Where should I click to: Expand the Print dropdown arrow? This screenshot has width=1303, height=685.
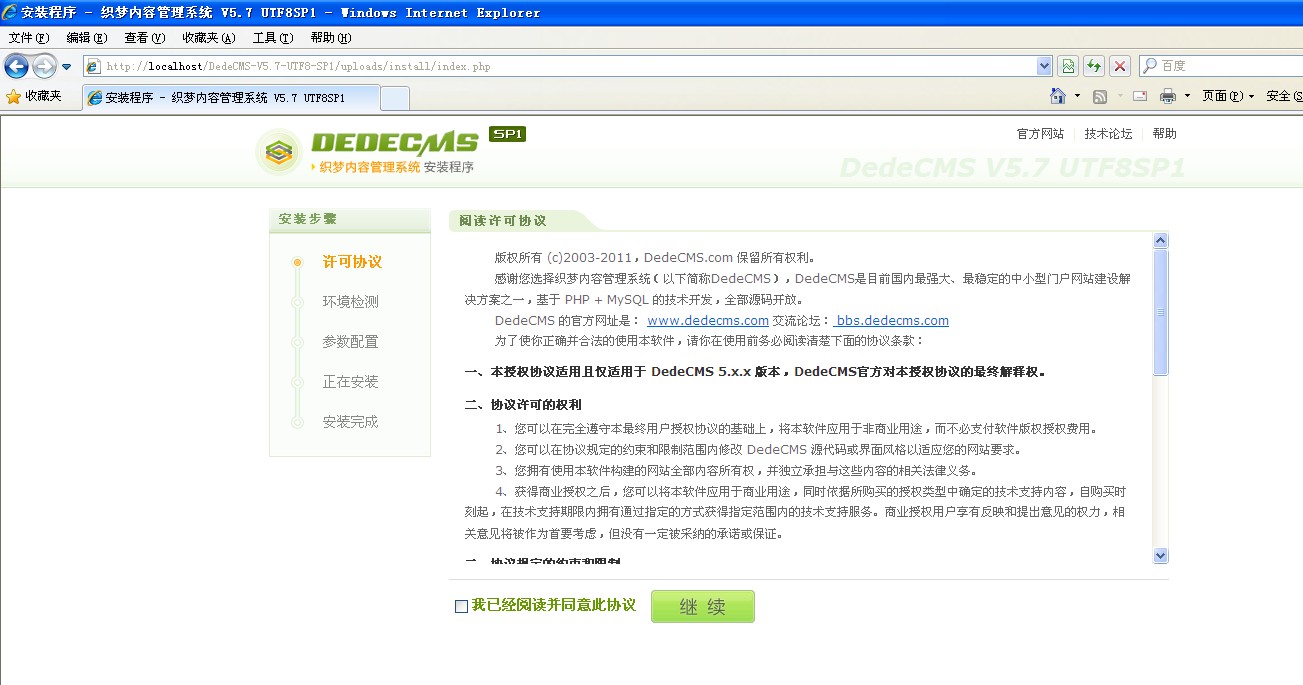coord(1187,96)
